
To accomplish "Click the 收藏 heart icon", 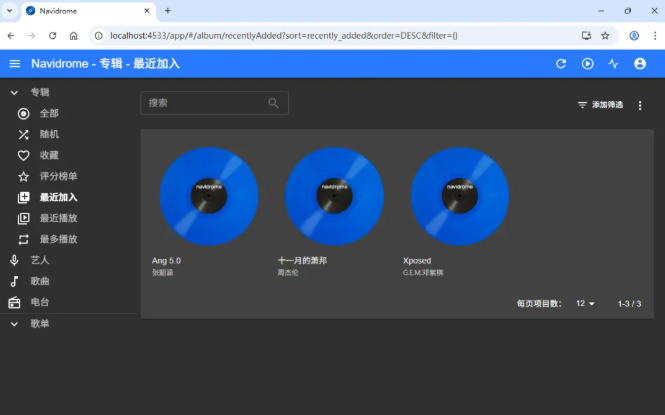I will [23, 156].
